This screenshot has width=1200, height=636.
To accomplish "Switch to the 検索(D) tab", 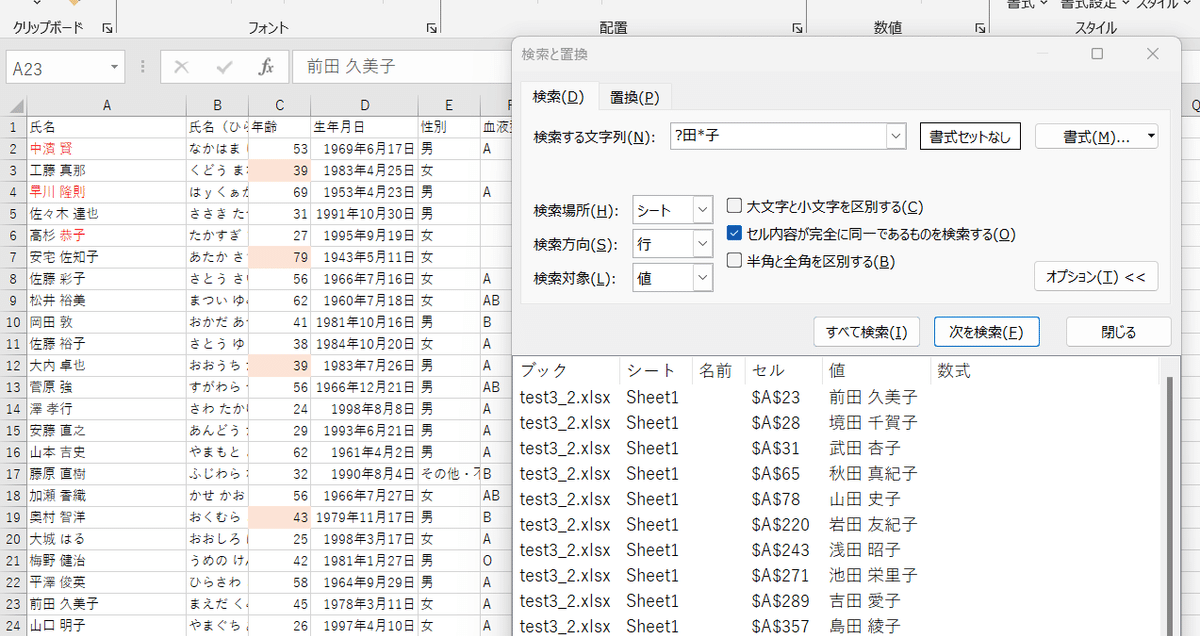I will [x=559, y=97].
